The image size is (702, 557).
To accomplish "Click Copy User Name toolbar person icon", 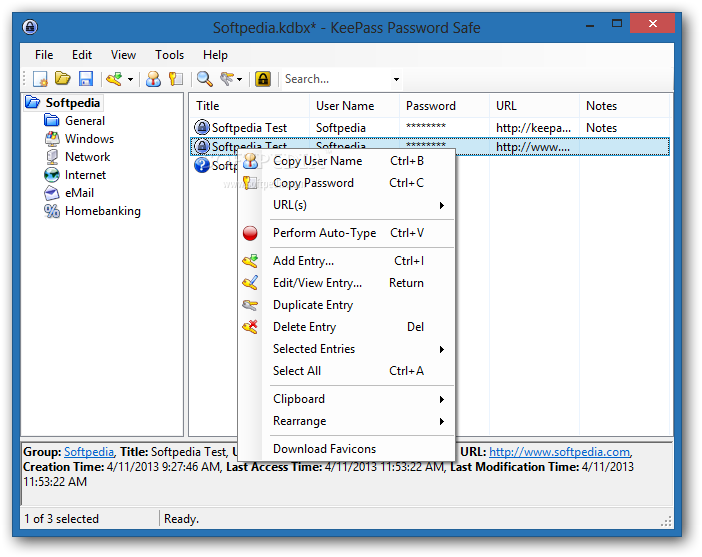I will tap(153, 79).
